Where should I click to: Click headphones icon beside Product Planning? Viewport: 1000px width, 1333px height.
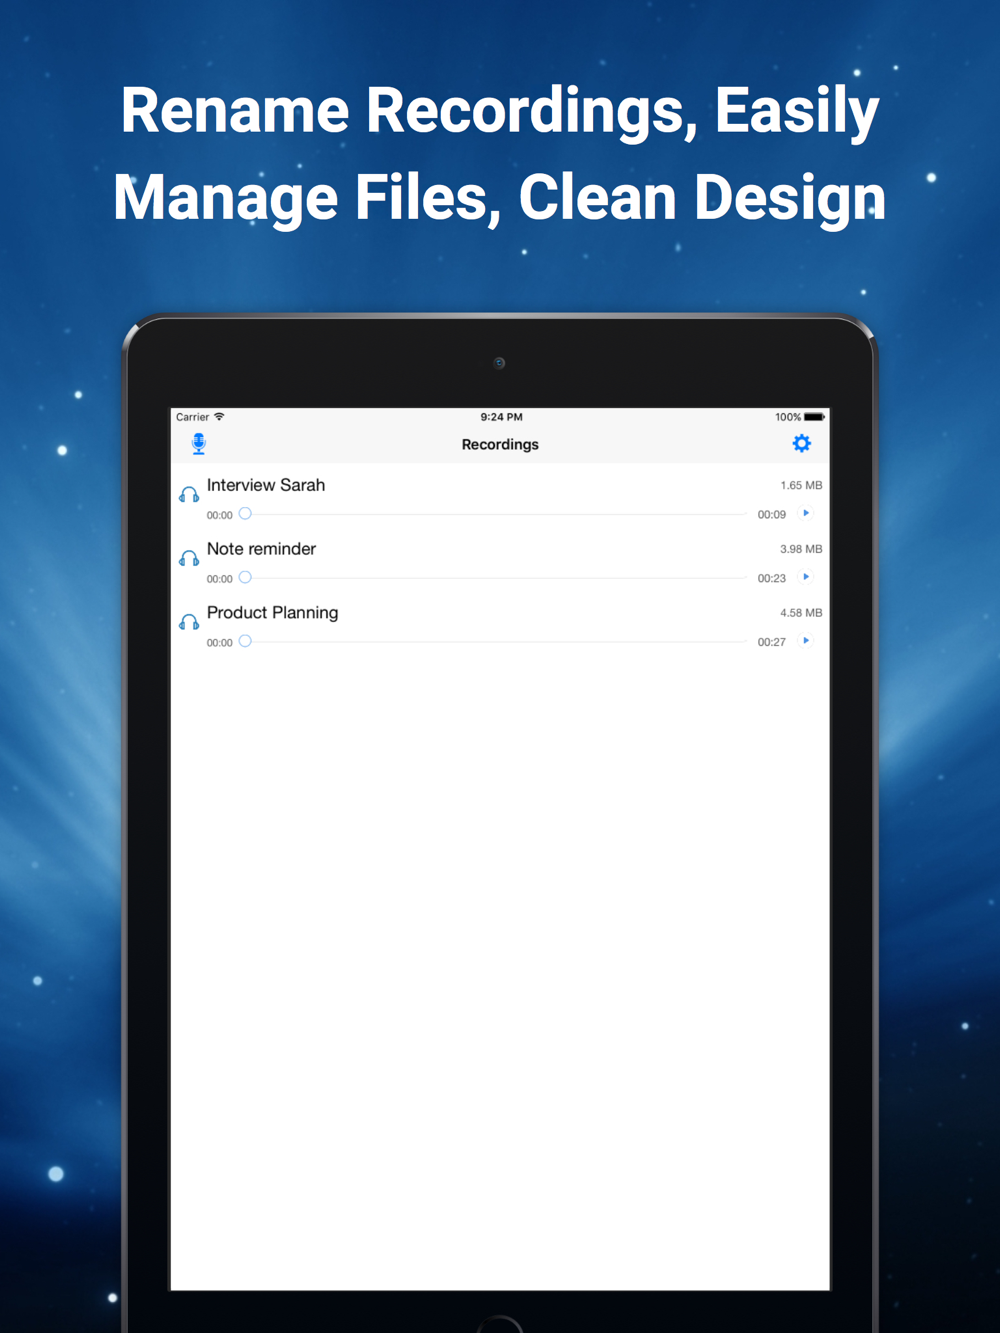pos(189,622)
